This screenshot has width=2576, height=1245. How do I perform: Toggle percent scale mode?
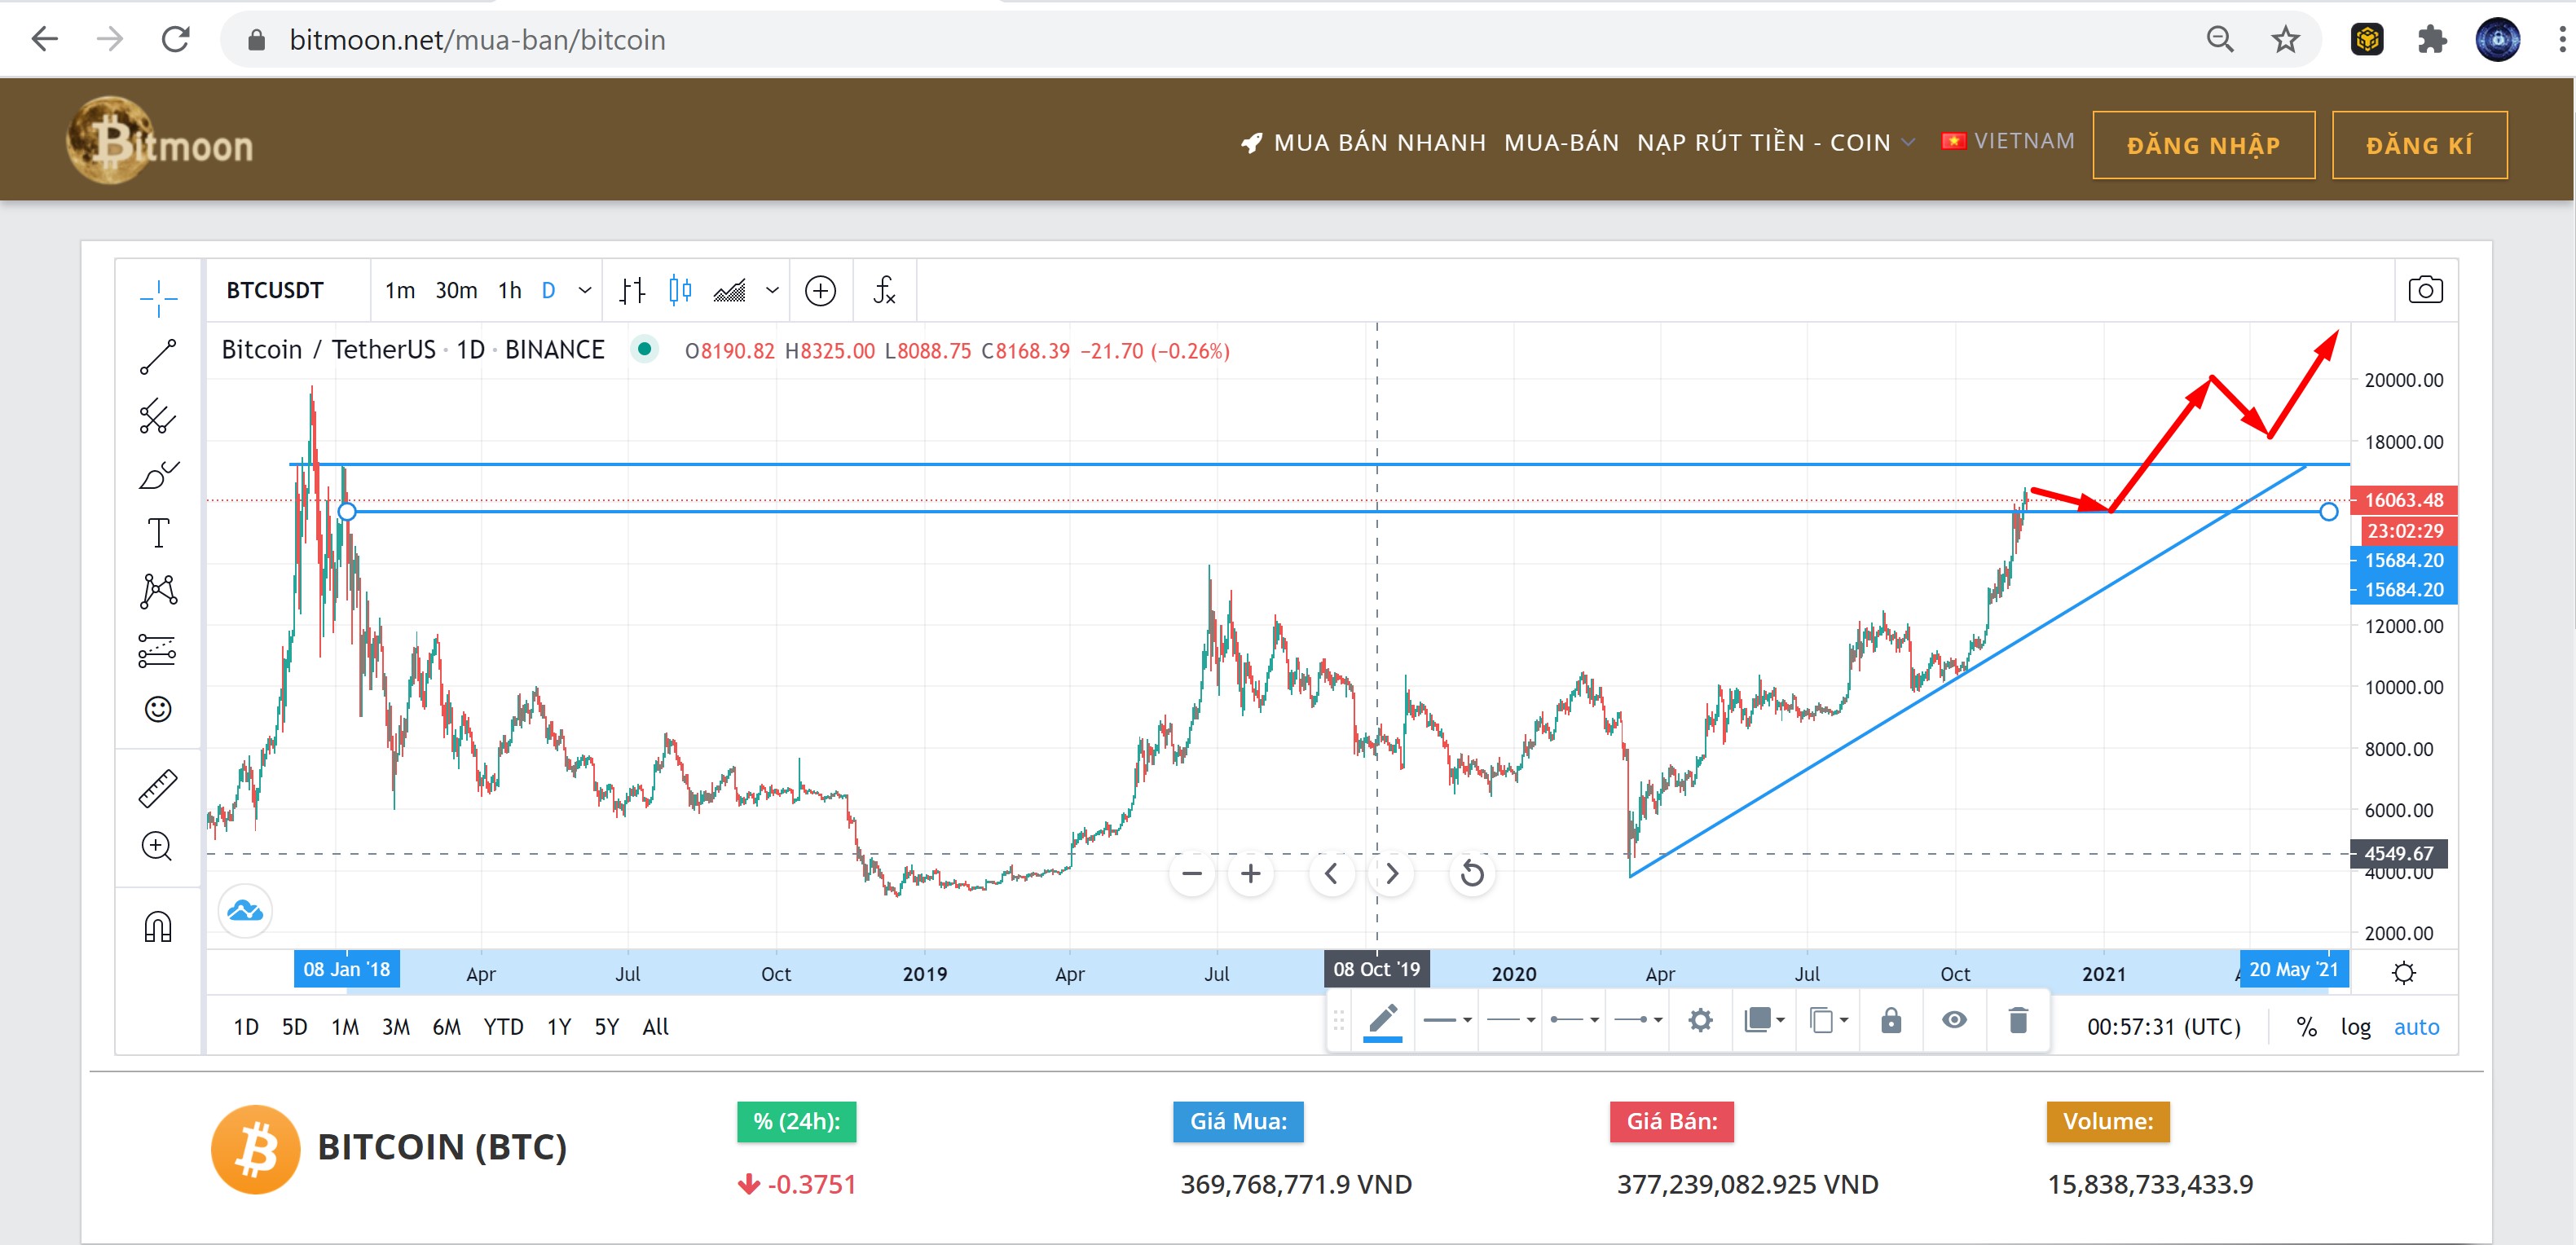(2306, 1027)
